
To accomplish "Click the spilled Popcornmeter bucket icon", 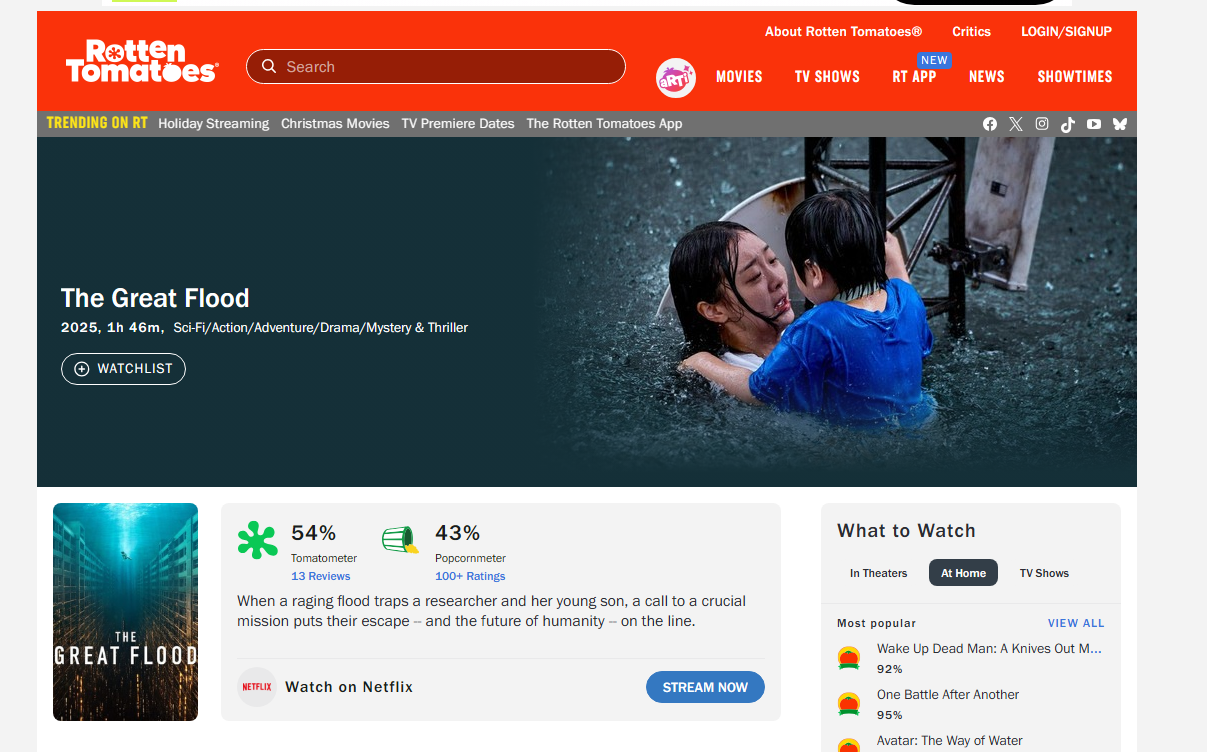I will coord(400,540).
